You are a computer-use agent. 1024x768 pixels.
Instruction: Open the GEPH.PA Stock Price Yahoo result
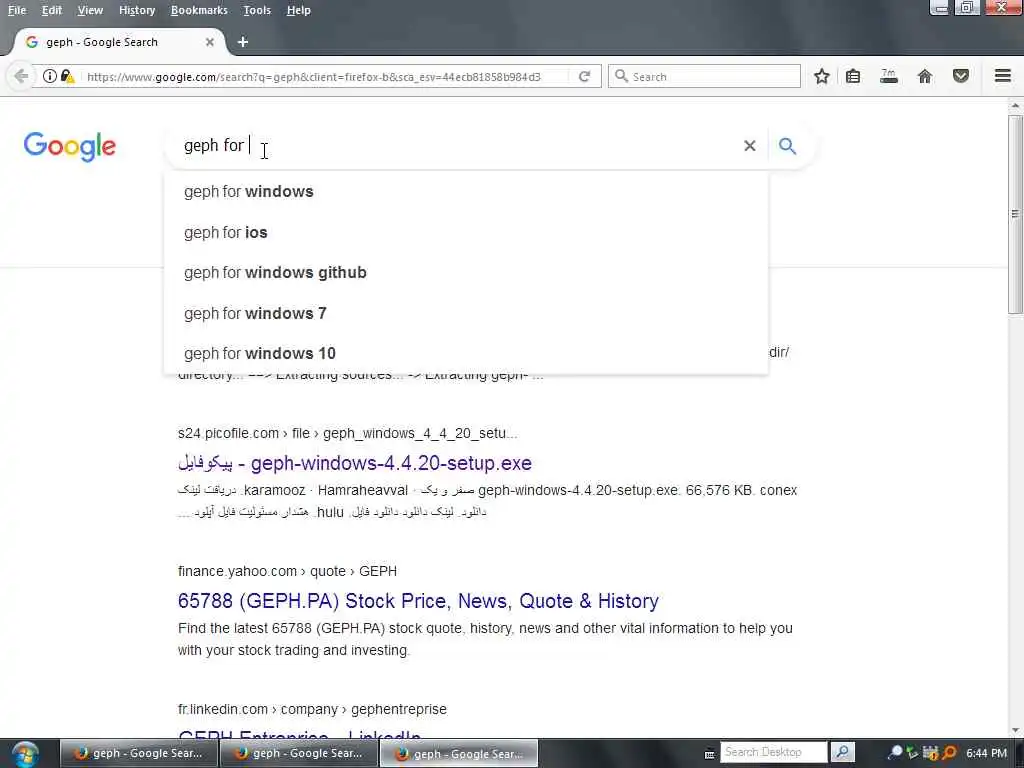[x=418, y=601]
